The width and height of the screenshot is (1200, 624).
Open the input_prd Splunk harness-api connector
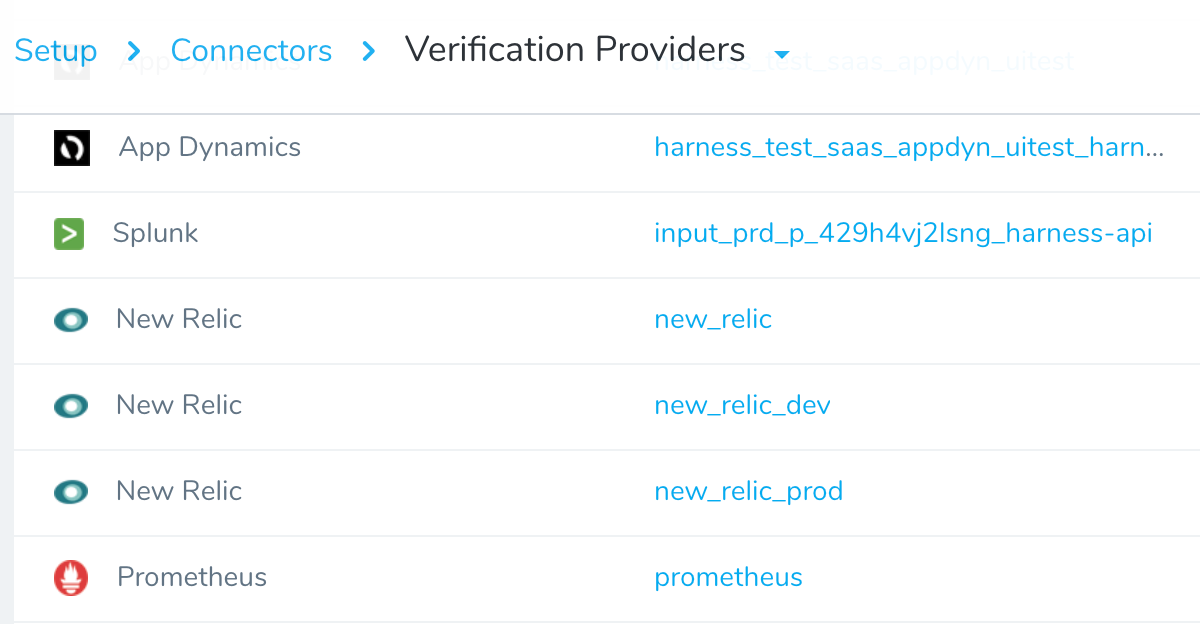[x=903, y=234]
